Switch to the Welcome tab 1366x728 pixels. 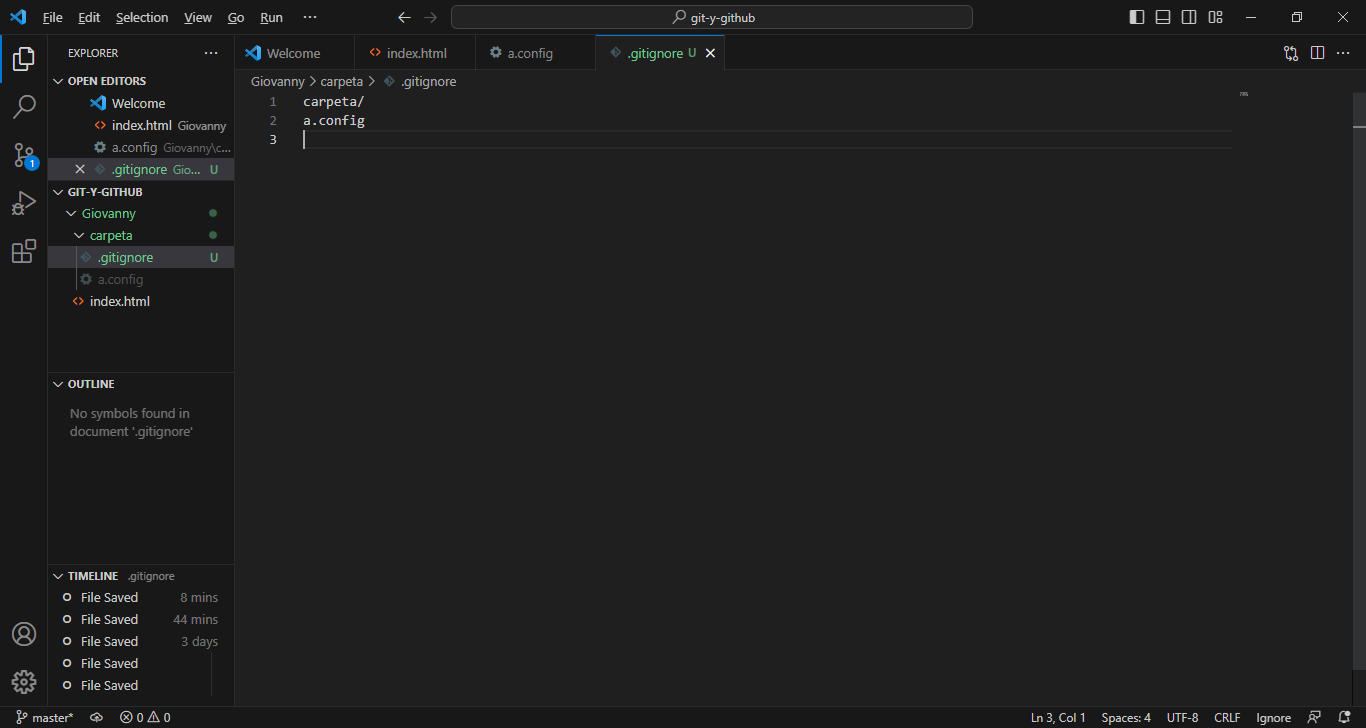tap(294, 53)
